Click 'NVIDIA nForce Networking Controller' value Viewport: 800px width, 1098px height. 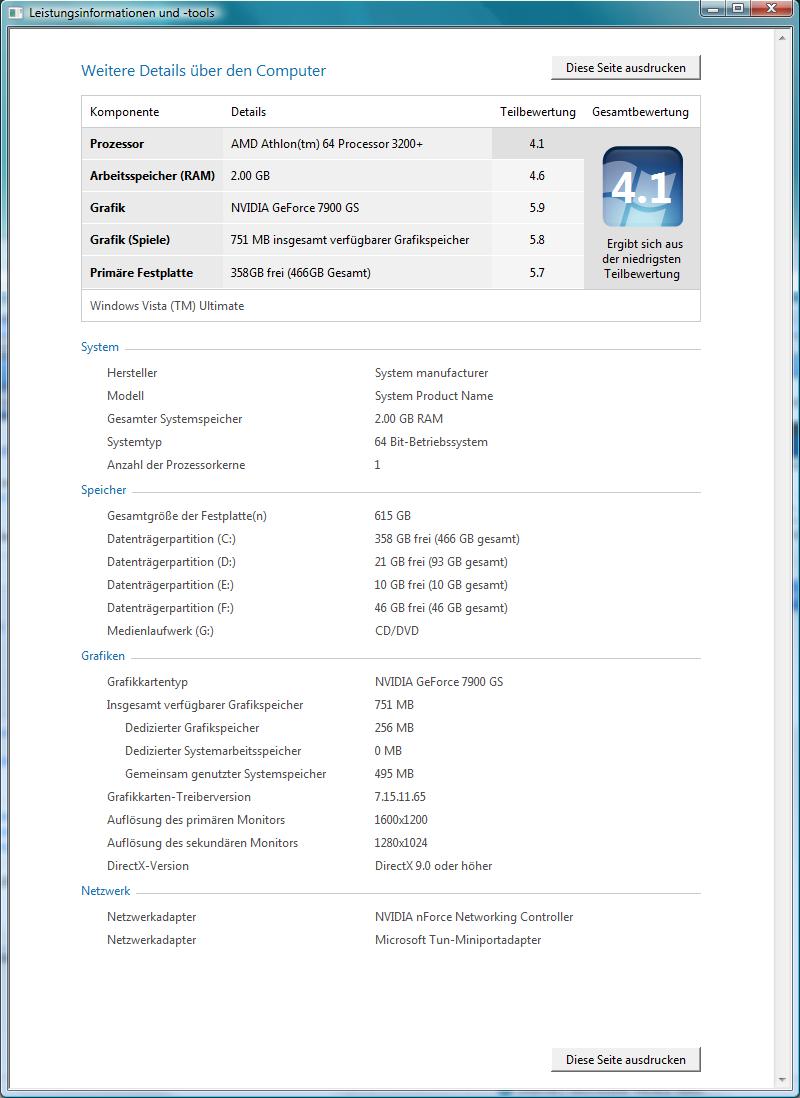pyautogui.click(x=474, y=917)
